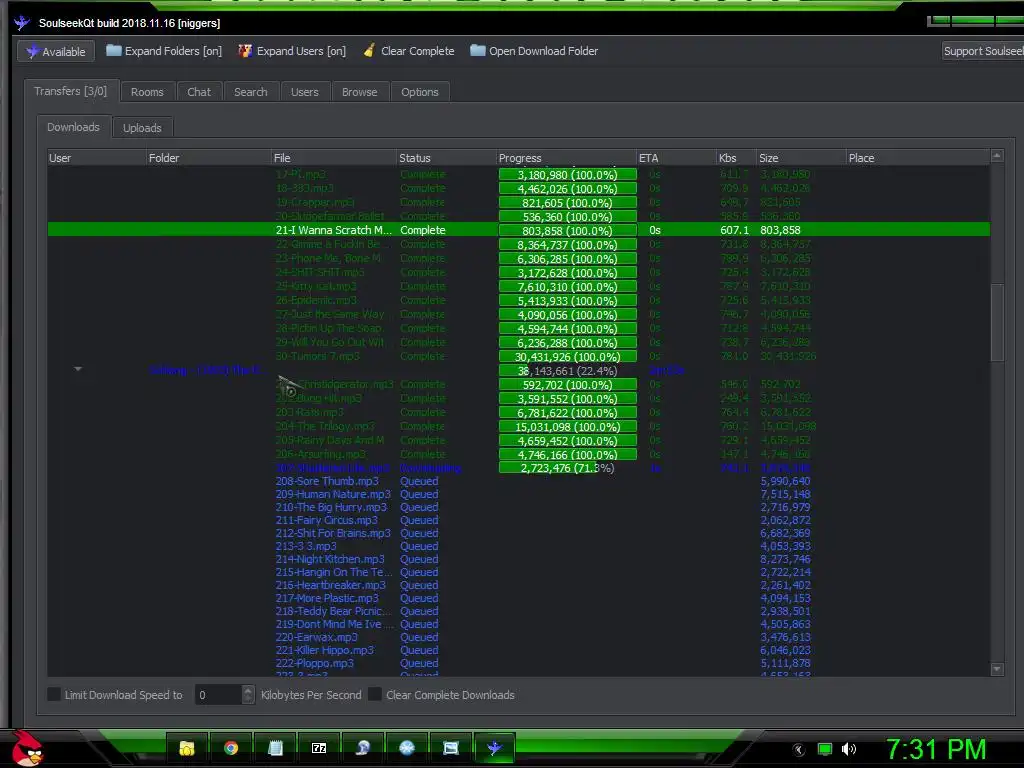Select row 21-I Wanna Scratch M...
1024x768 pixels.
[519, 230]
